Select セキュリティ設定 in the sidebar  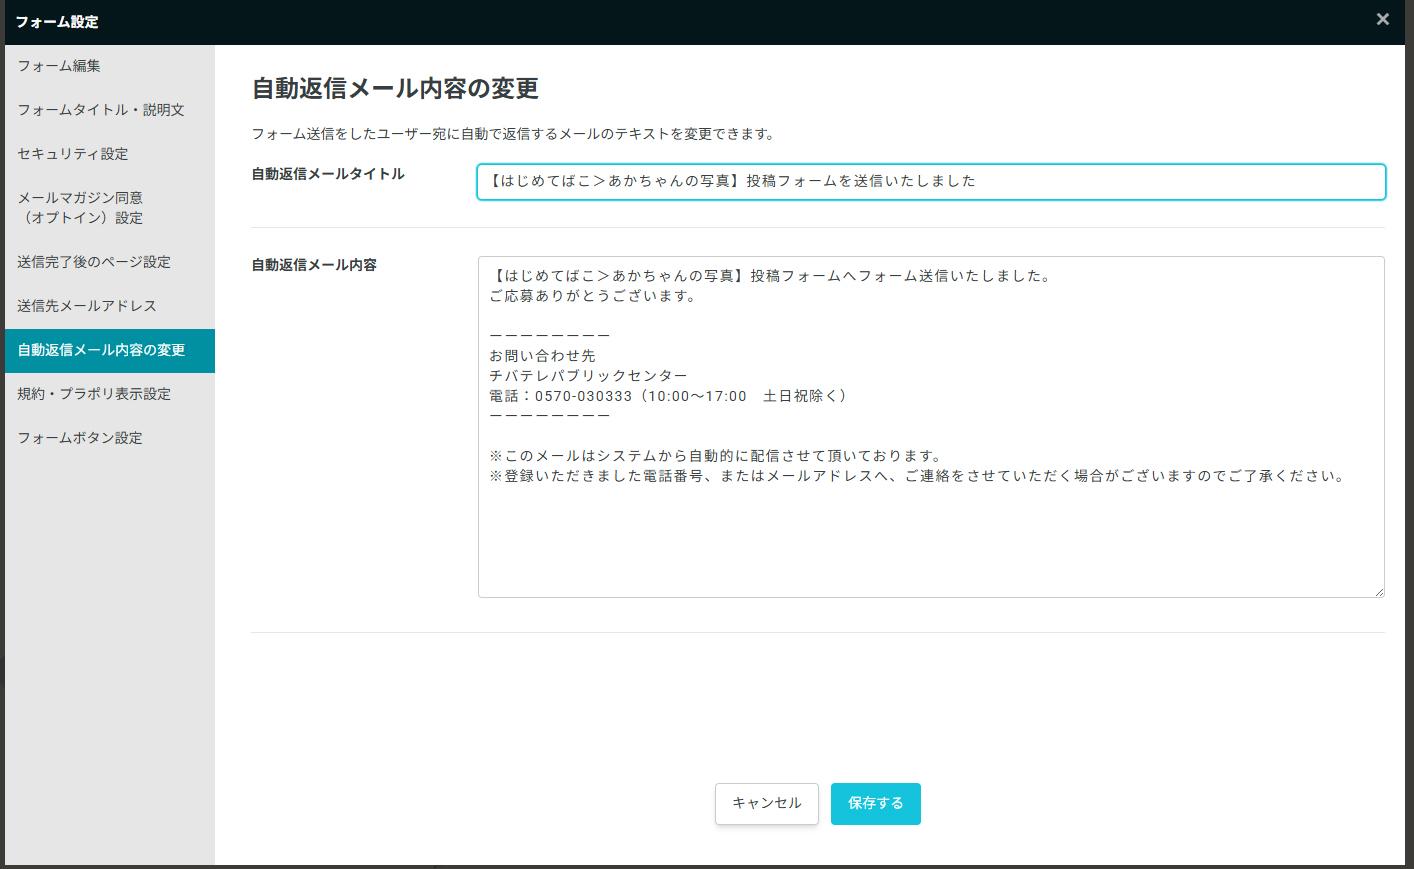point(73,154)
